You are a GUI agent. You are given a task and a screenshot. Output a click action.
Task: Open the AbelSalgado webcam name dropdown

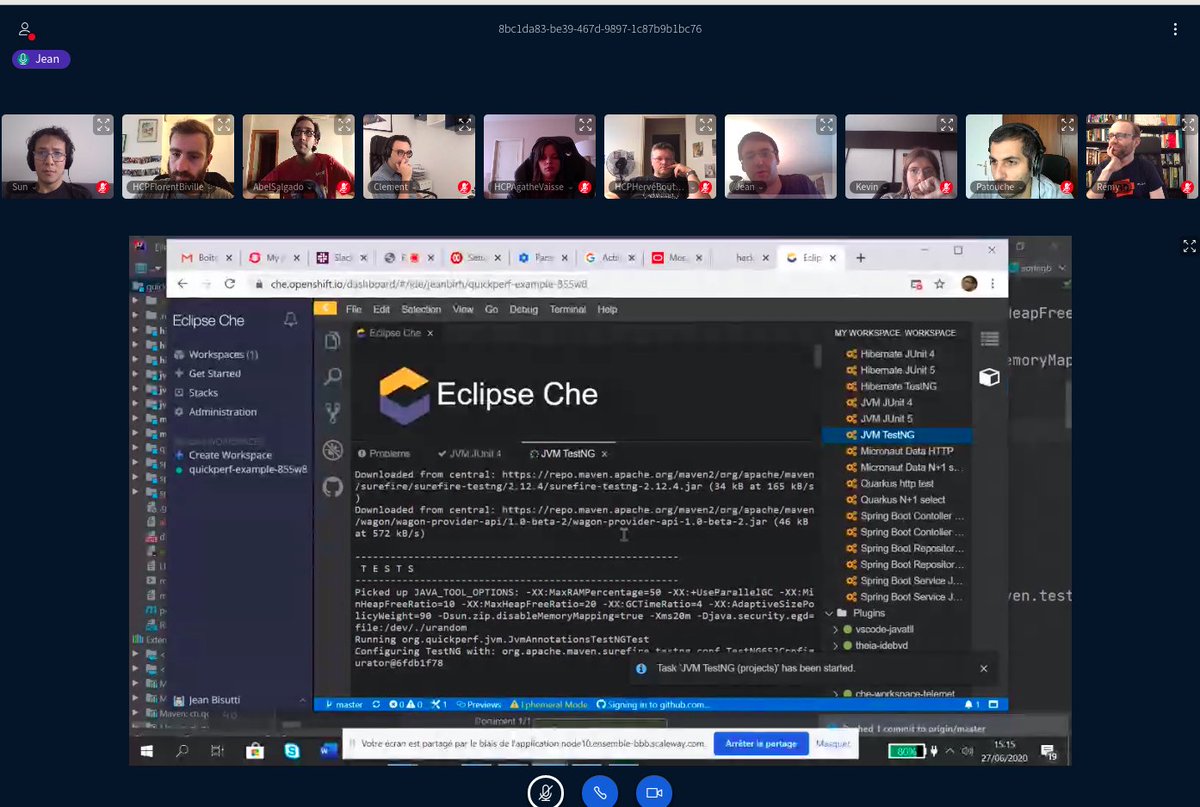pyautogui.click(x=280, y=187)
